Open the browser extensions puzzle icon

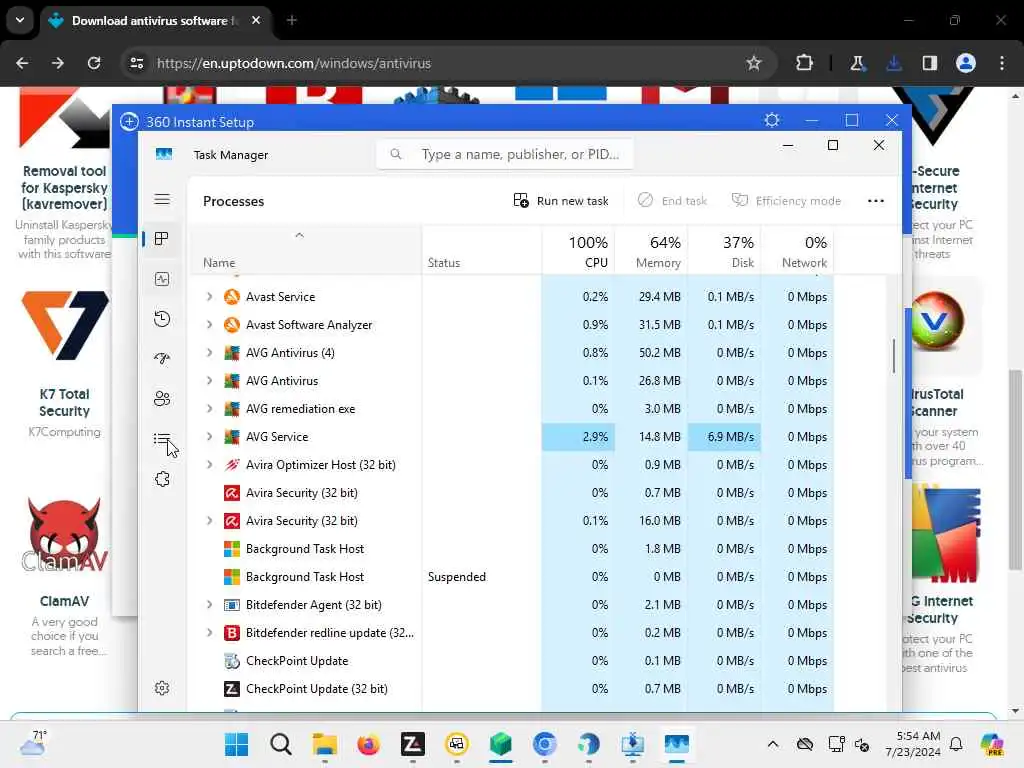click(x=805, y=63)
